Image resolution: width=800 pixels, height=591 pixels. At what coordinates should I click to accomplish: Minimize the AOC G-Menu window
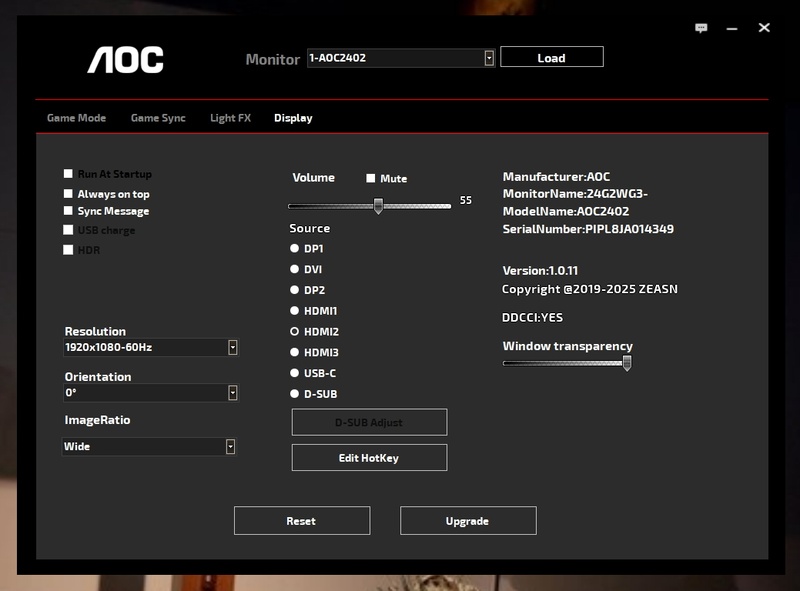coord(732,29)
